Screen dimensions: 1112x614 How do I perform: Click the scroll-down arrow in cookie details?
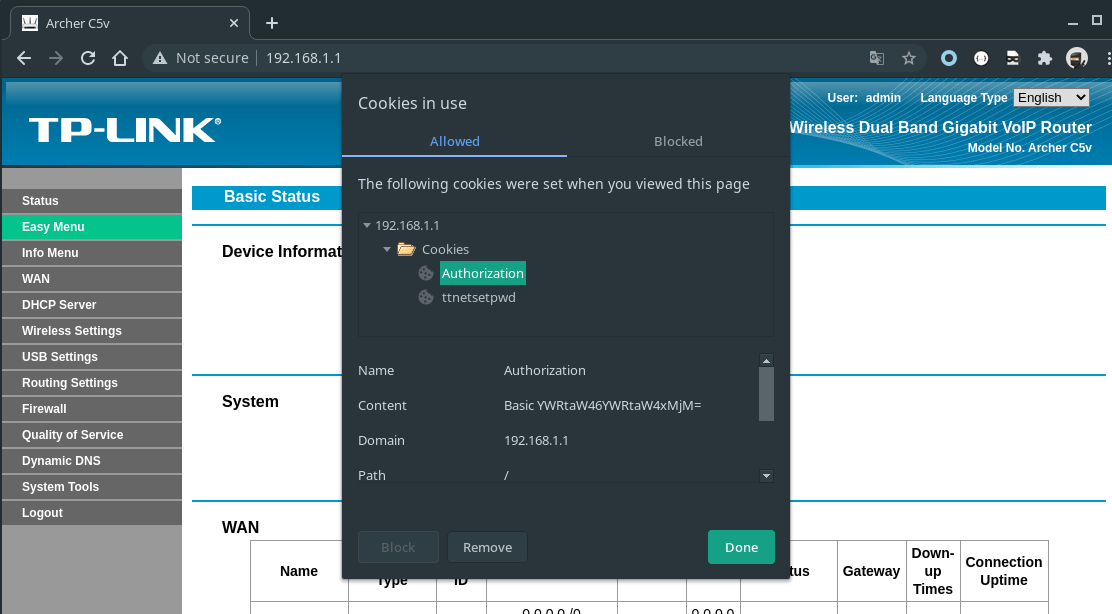pyautogui.click(x=766, y=475)
